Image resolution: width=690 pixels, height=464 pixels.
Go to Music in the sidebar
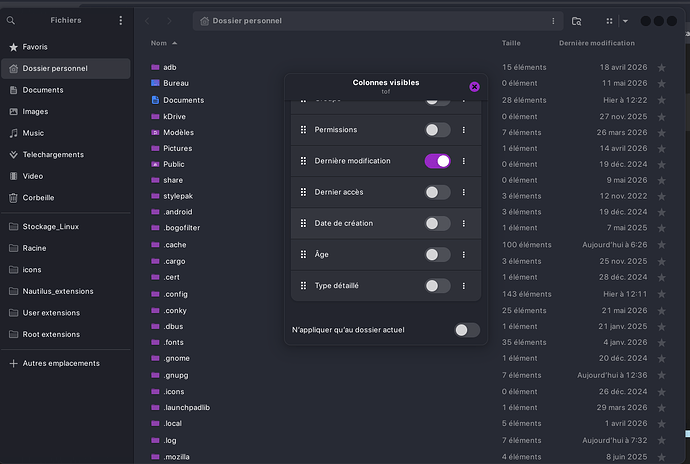coord(66,133)
